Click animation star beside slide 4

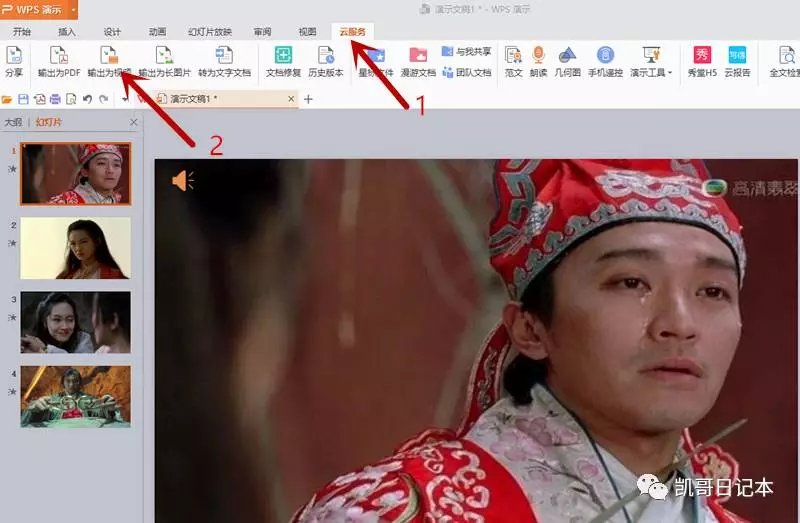point(13,392)
